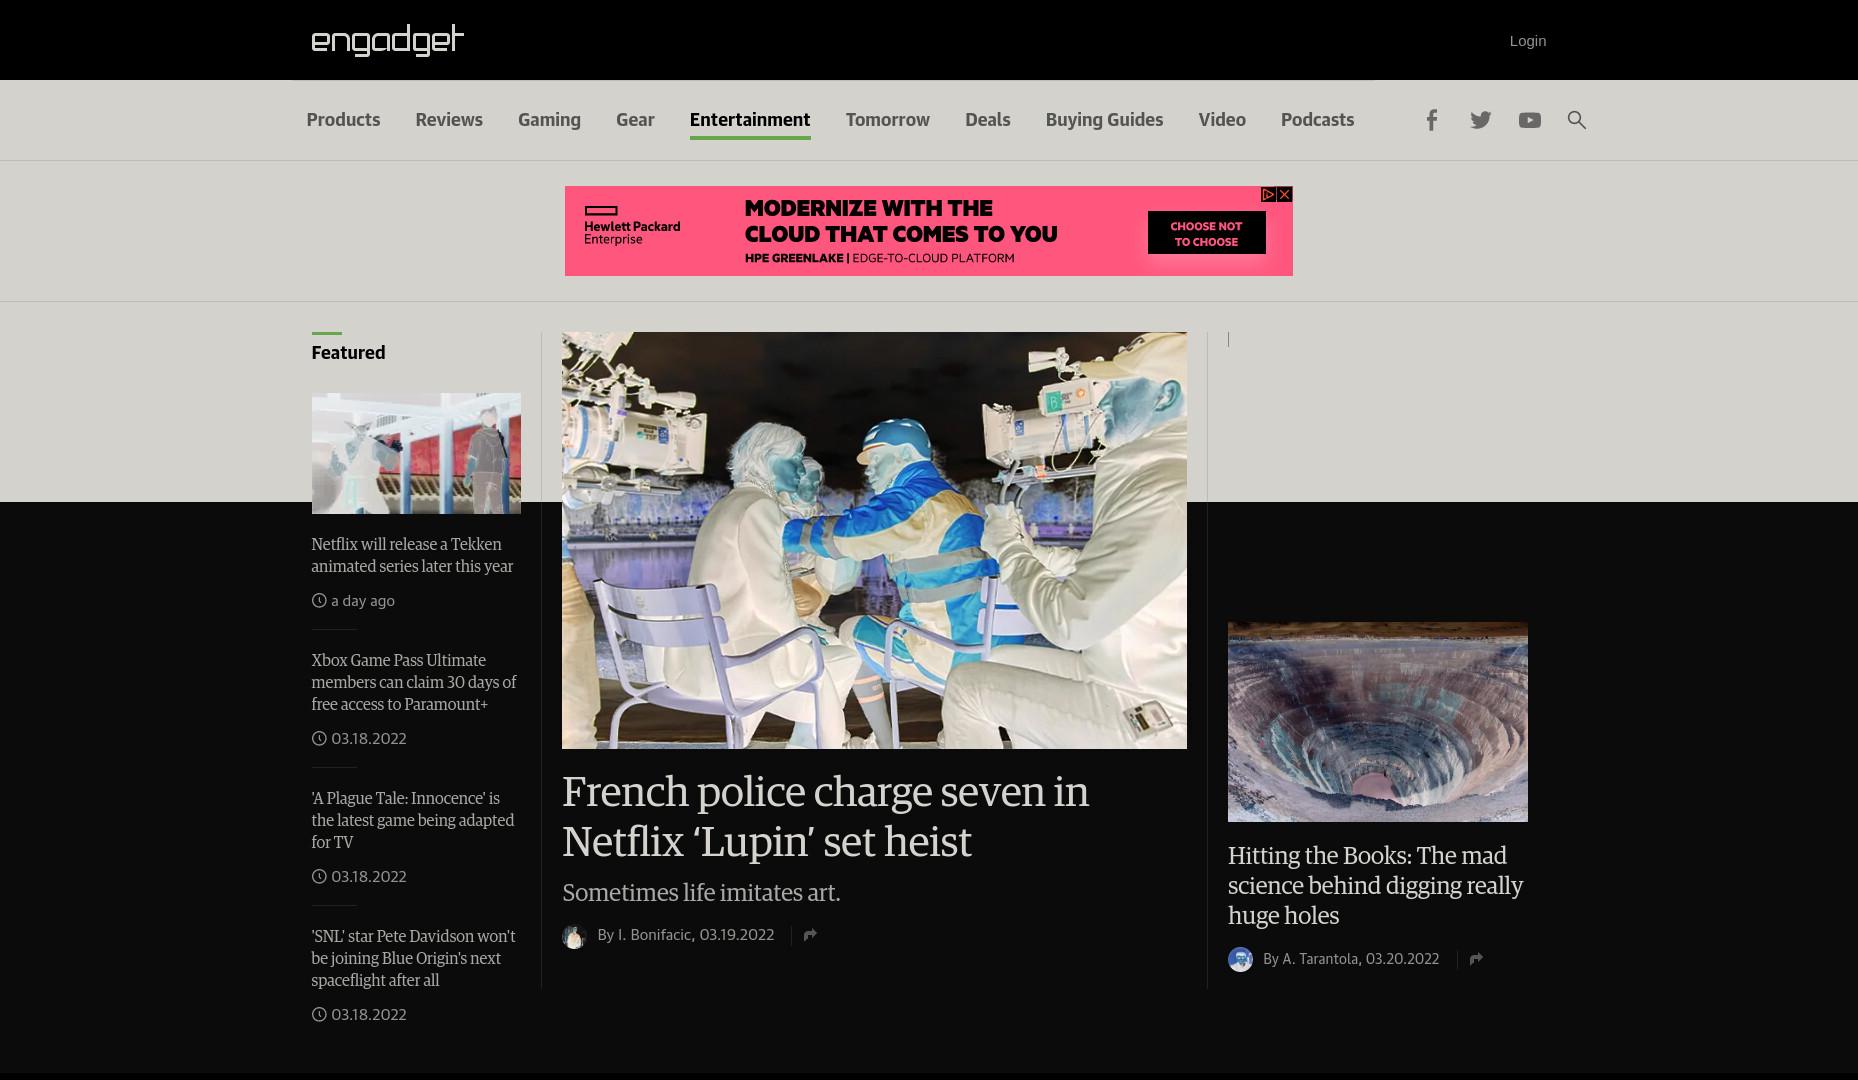This screenshot has height=1080, width=1858.
Task: Open 'Netflix will release a Tekken animated series' headline
Action: (412, 555)
